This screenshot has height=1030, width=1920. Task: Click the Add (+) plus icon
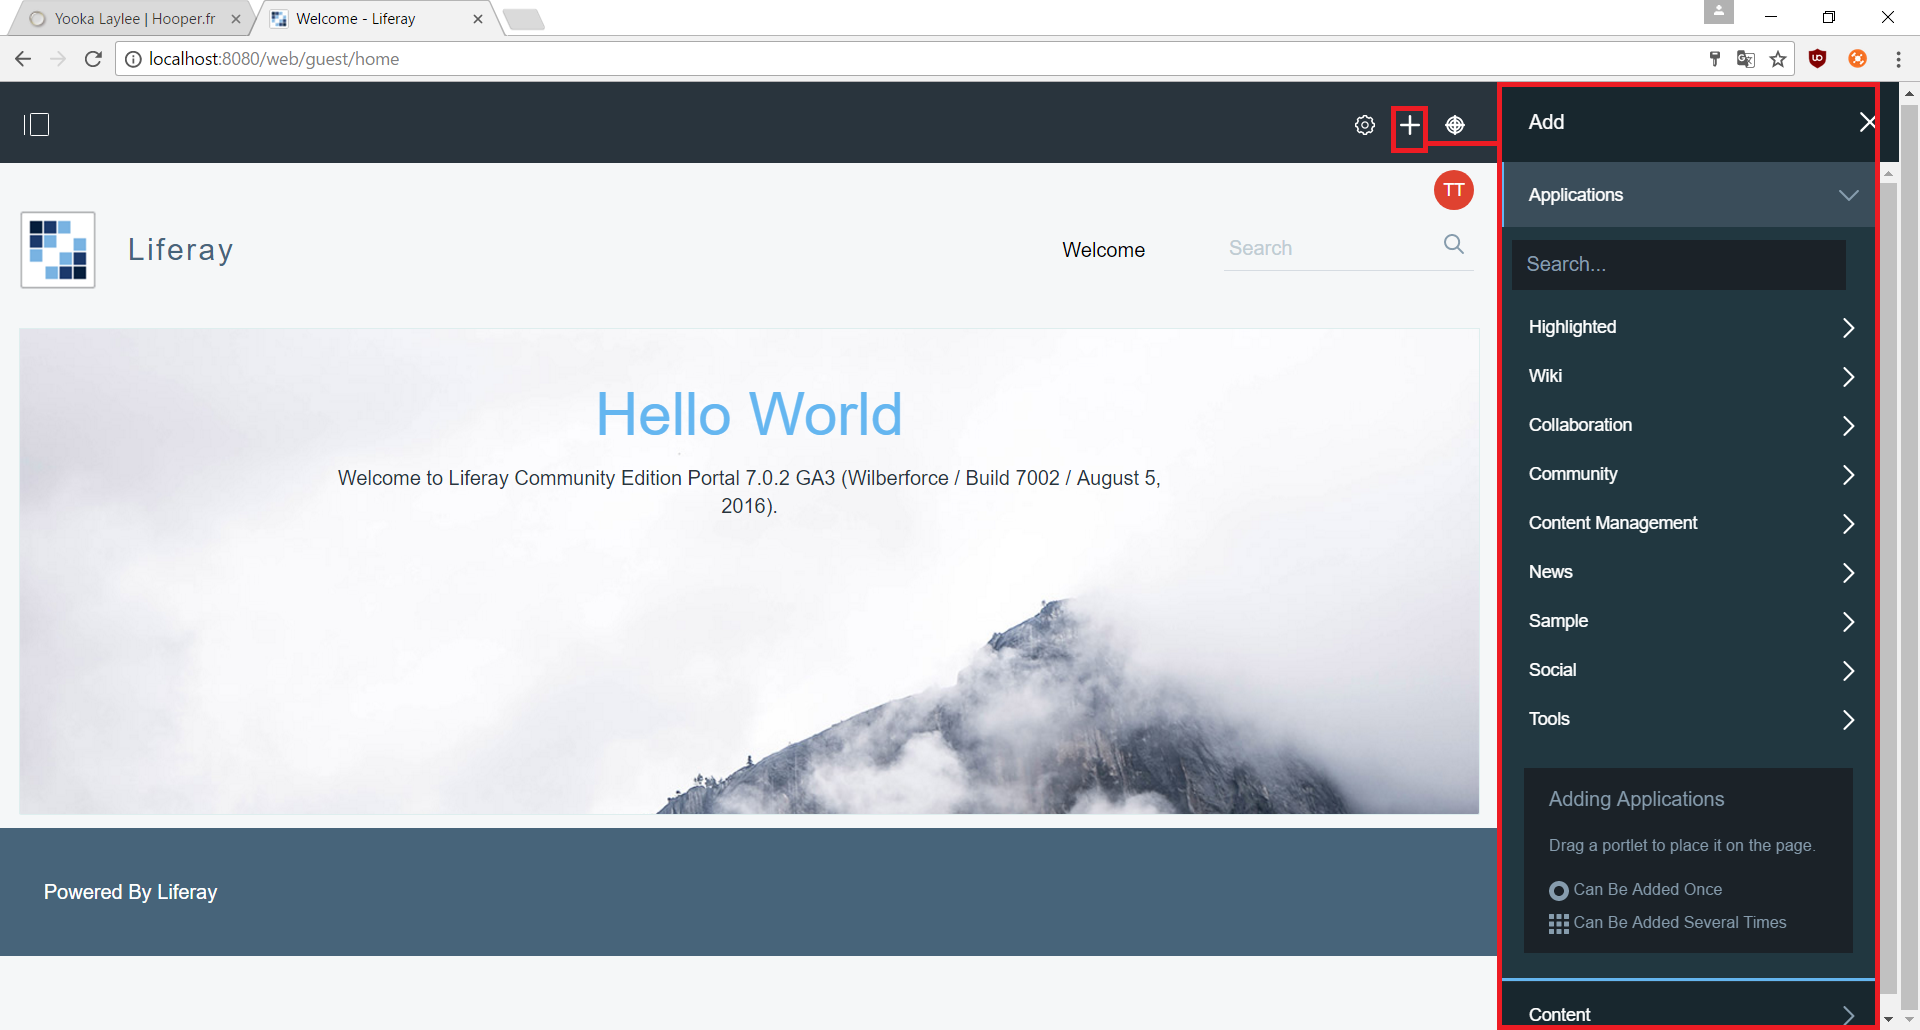click(1409, 126)
